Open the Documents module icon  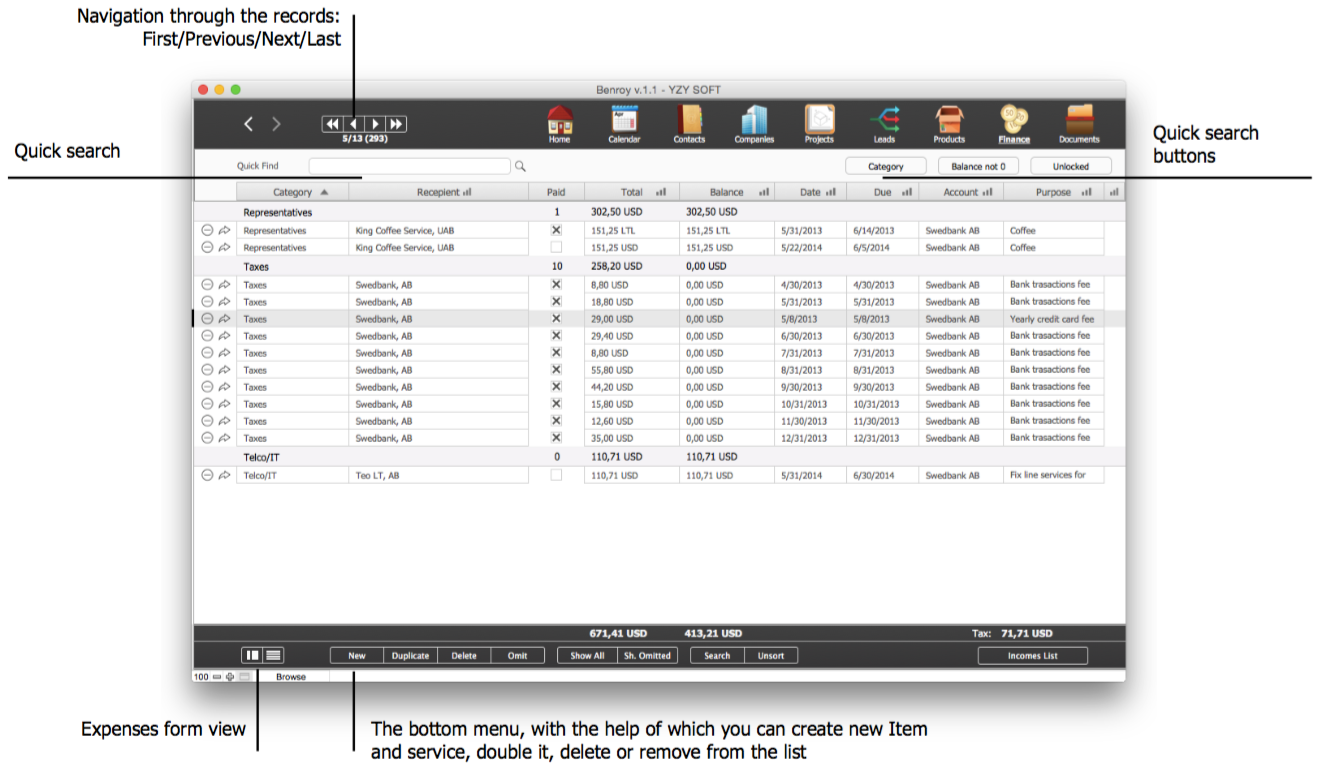(1079, 121)
